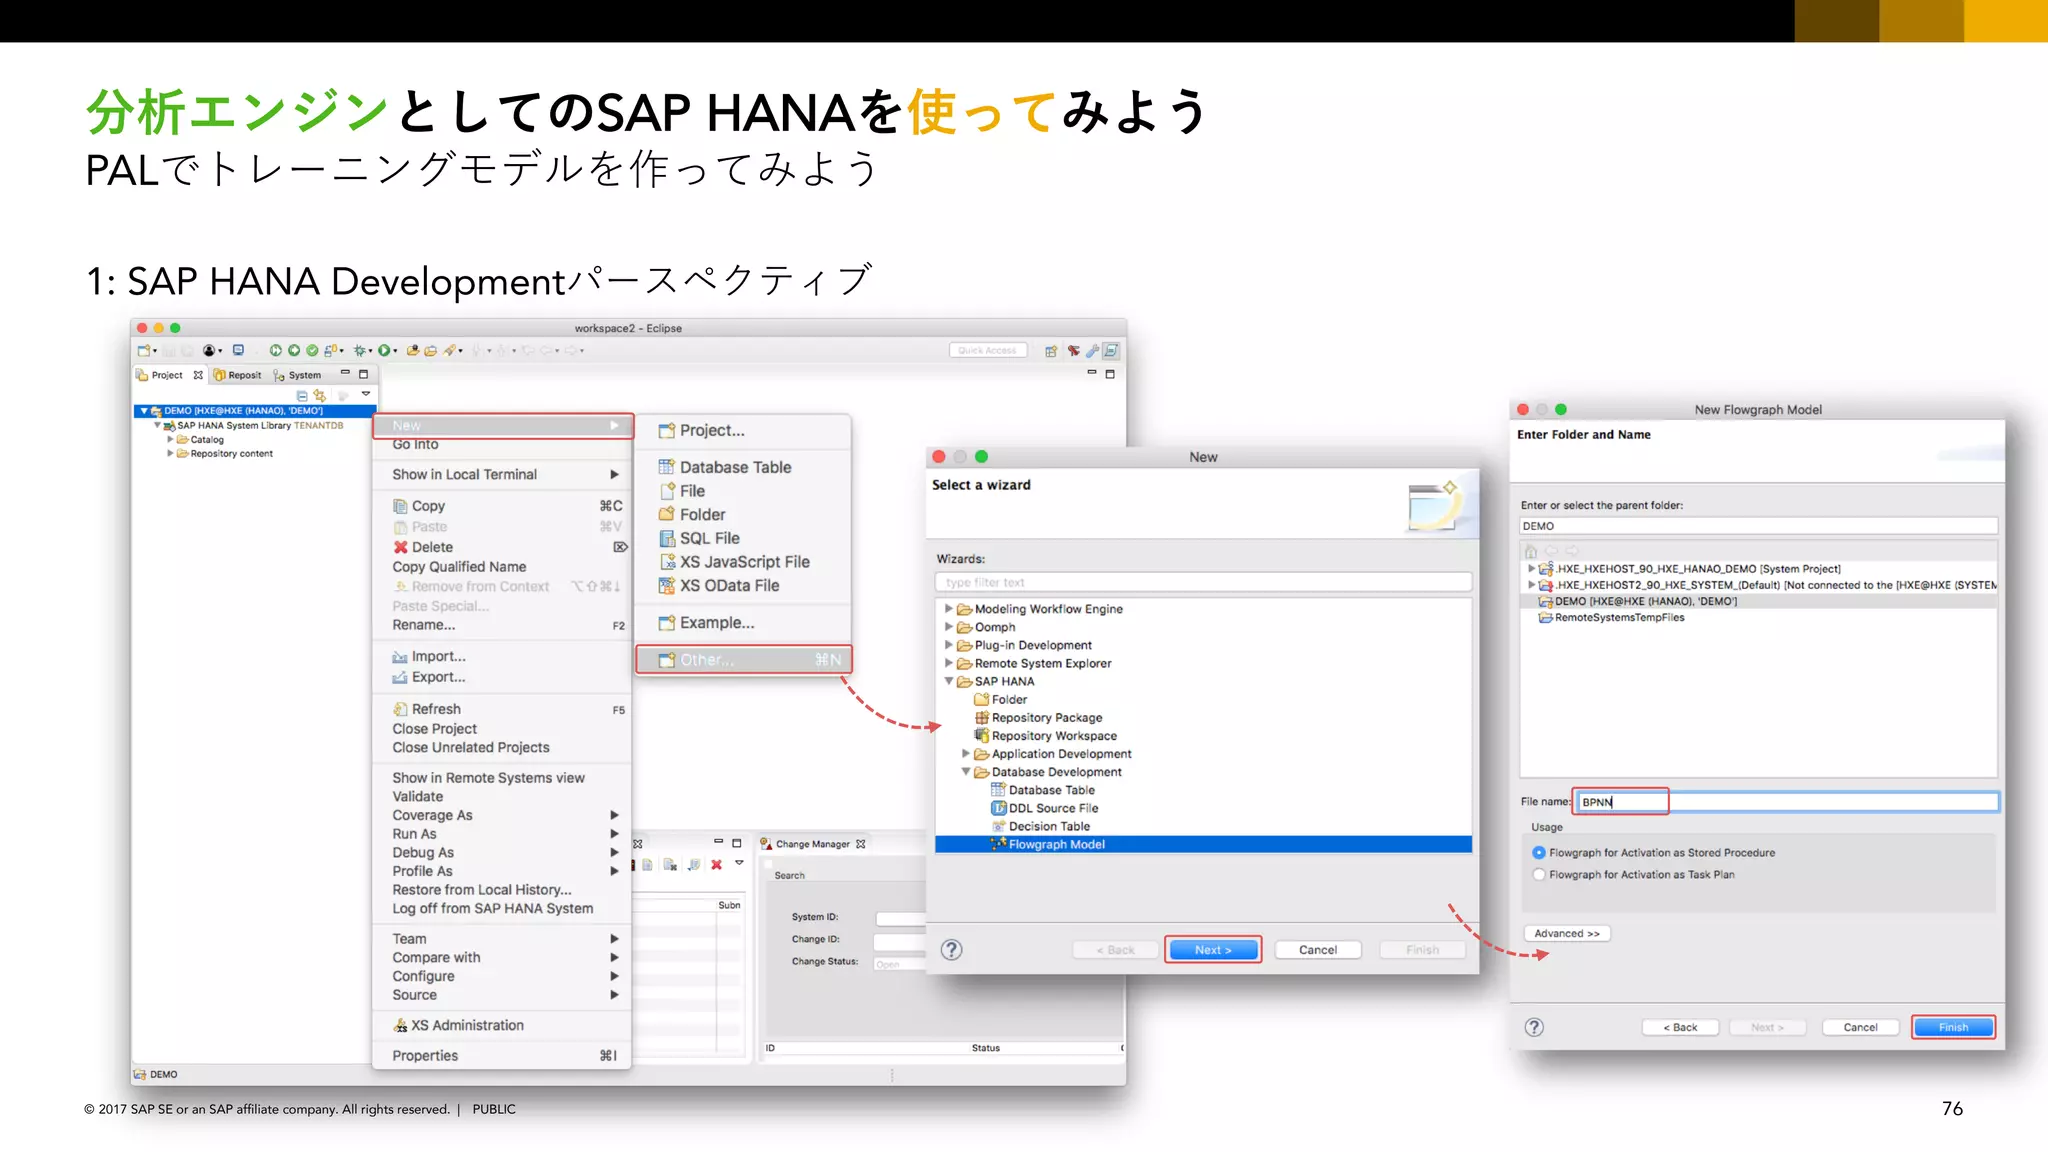The width and height of the screenshot is (2048, 1152).
Task: Click Cancel in the New wizard dialog
Action: (1318, 950)
